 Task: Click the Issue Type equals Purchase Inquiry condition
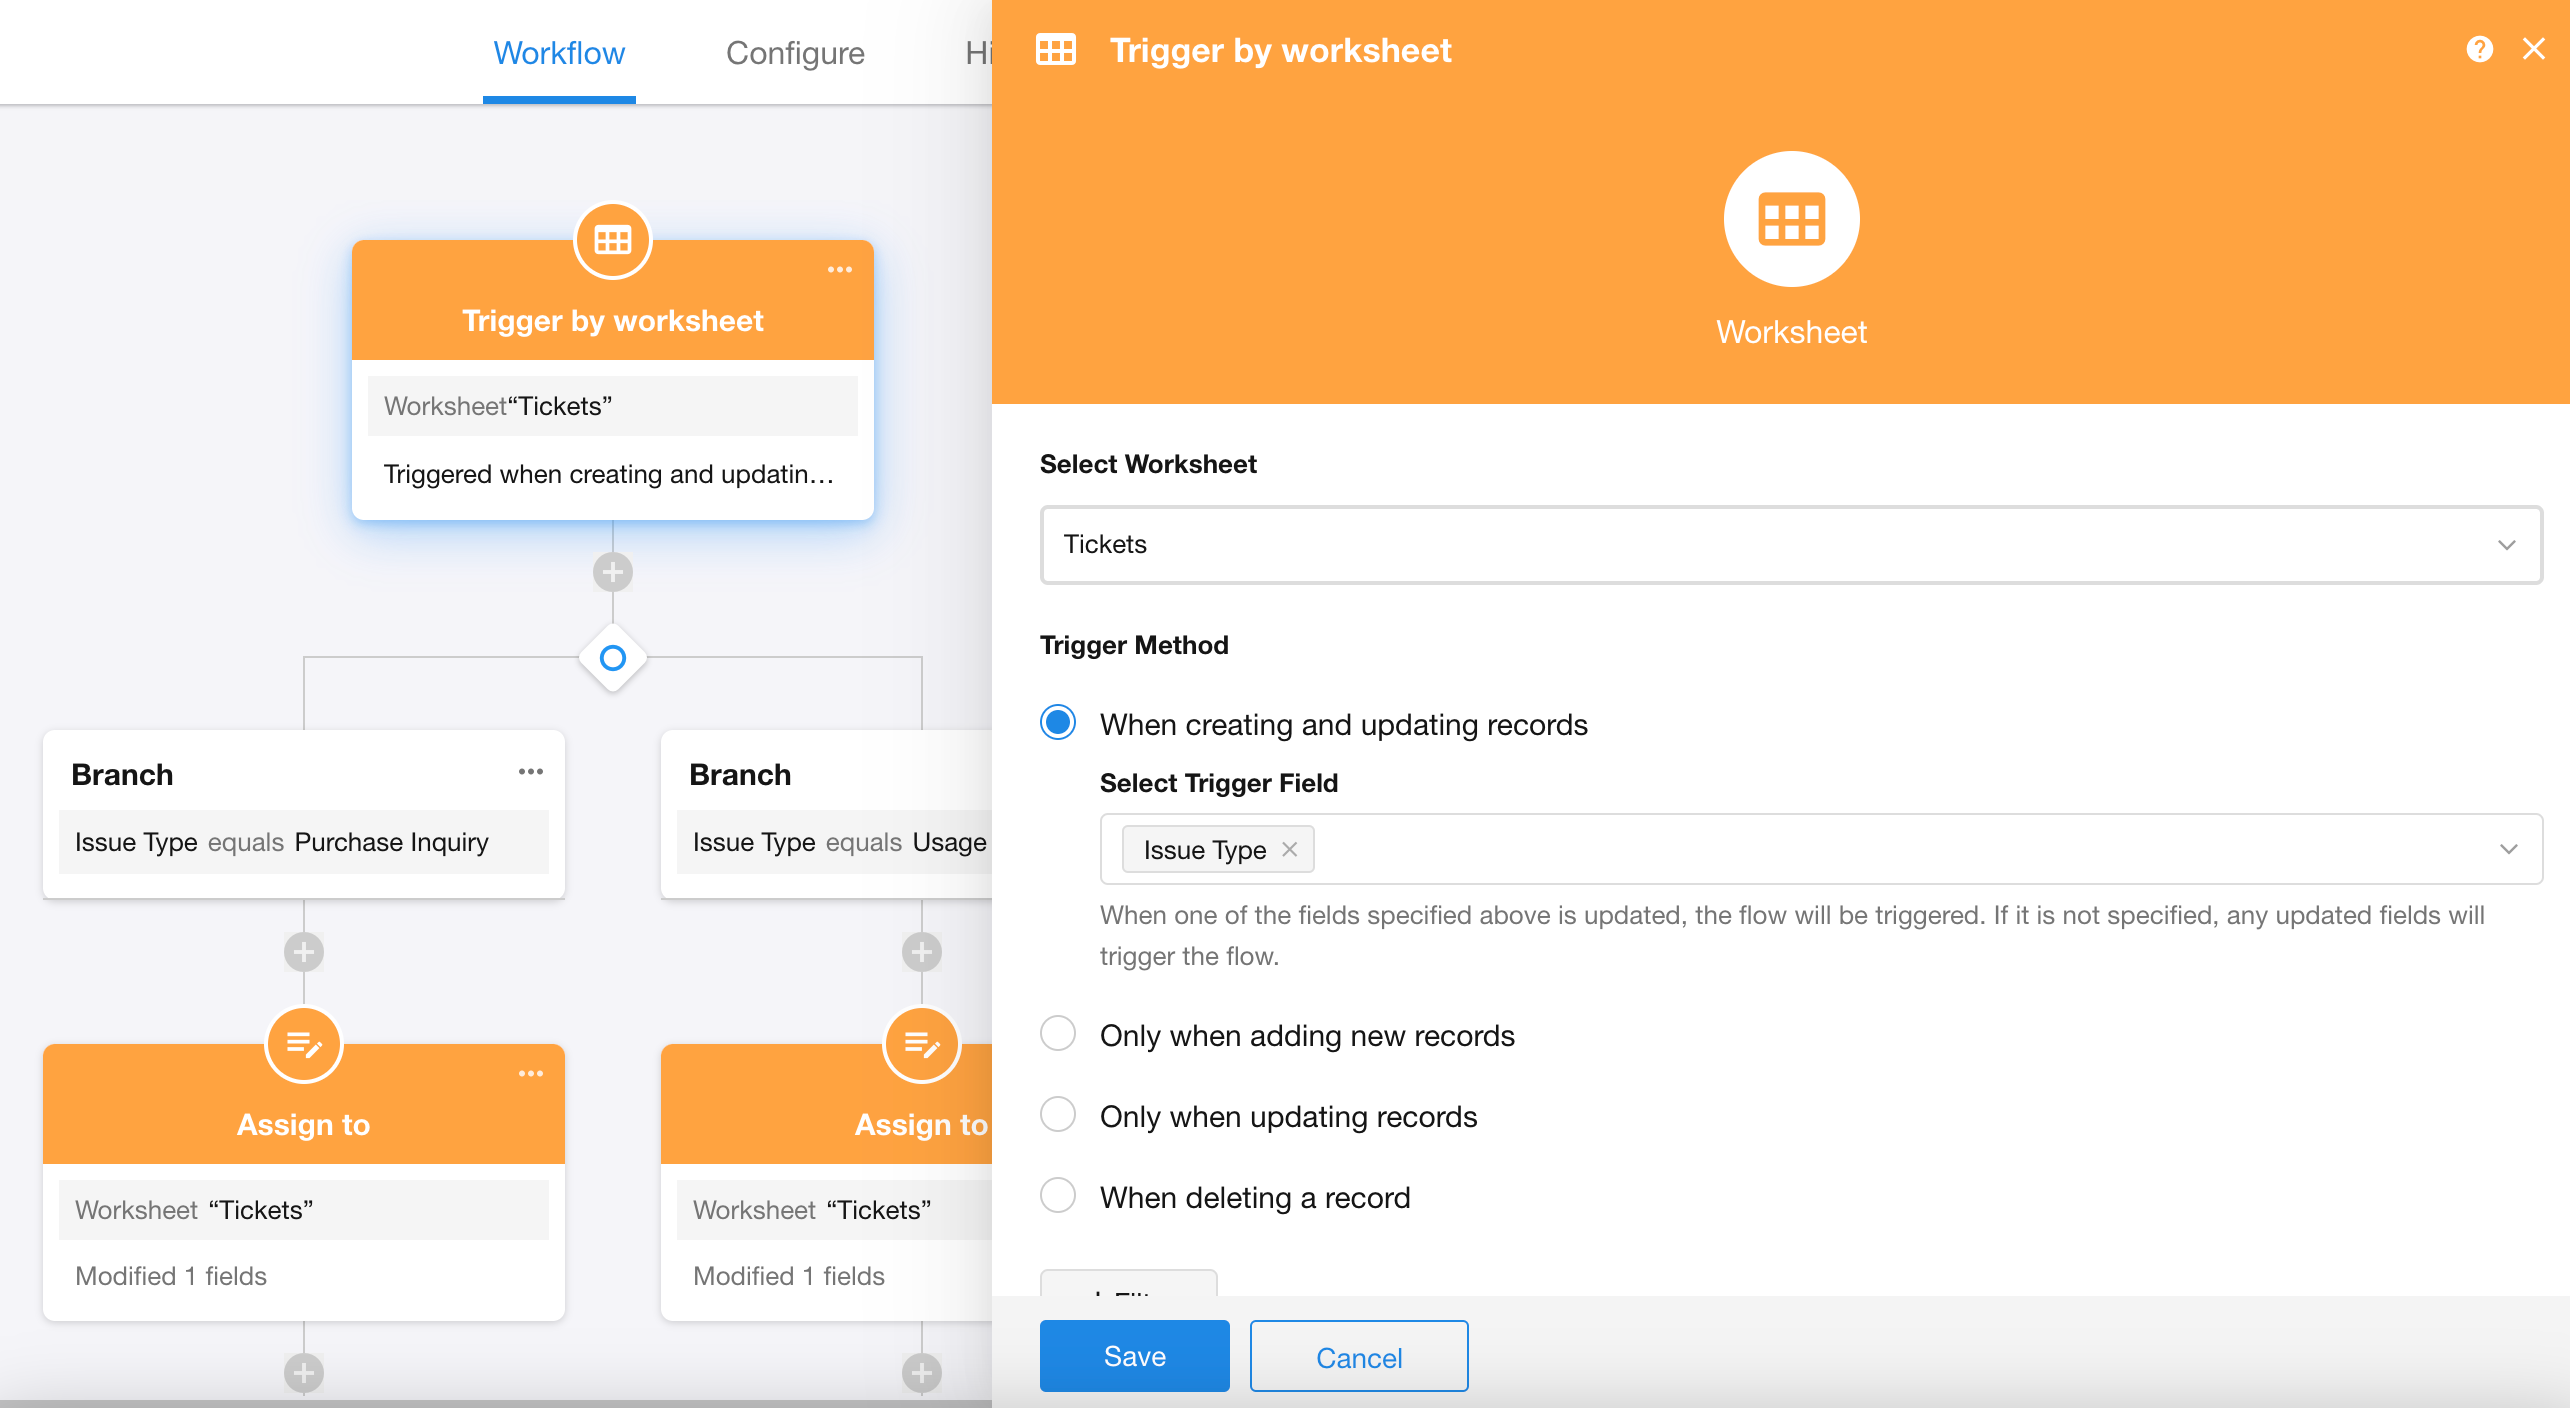pos(304,842)
